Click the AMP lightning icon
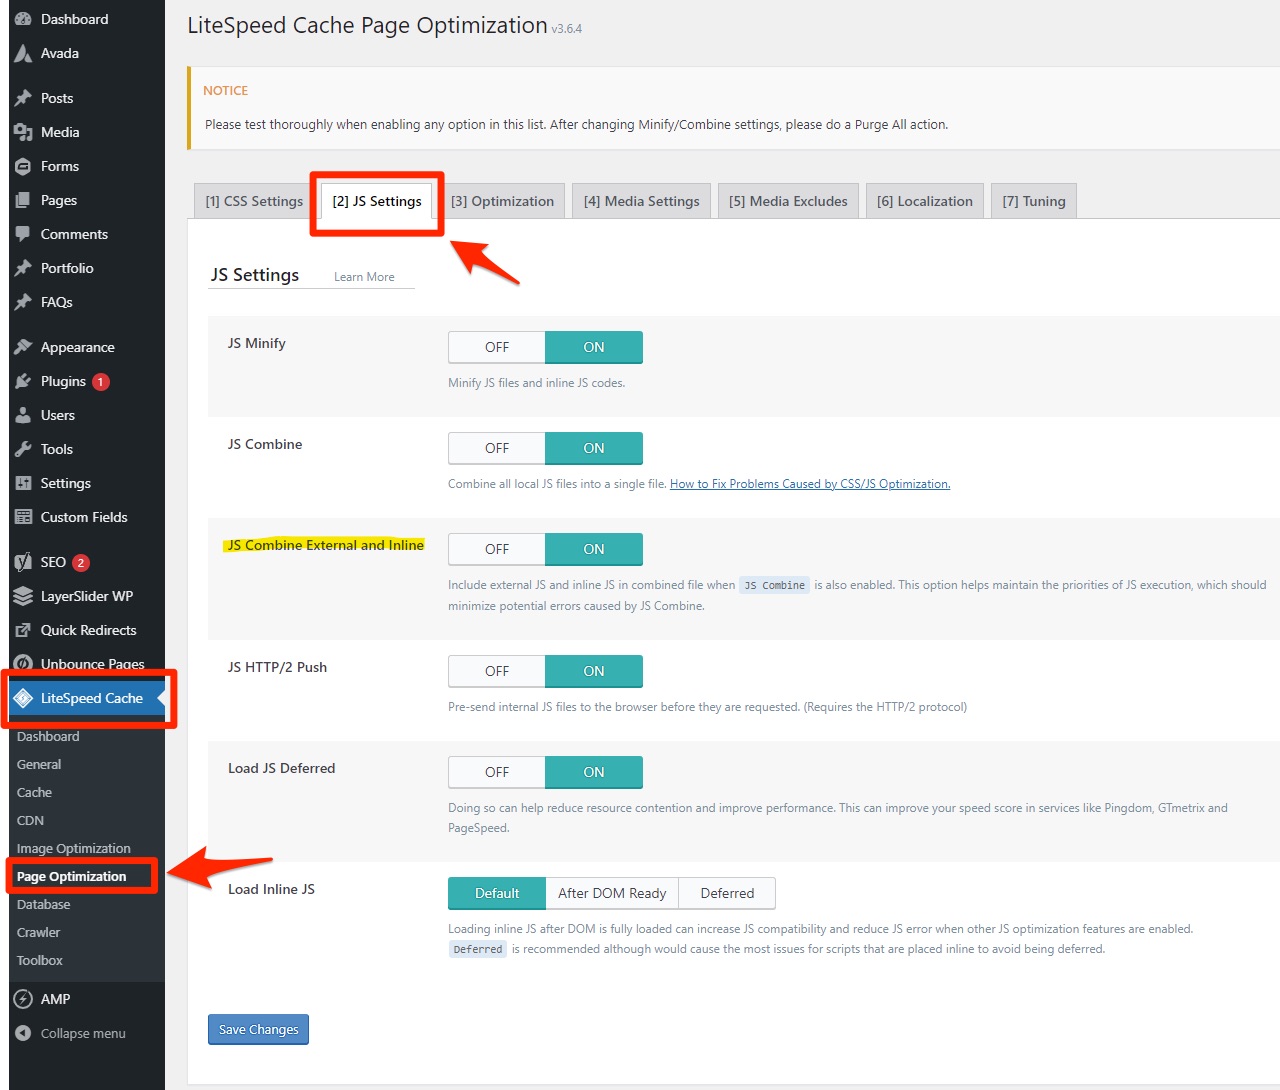This screenshot has width=1280, height=1090. pyautogui.click(x=23, y=999)
